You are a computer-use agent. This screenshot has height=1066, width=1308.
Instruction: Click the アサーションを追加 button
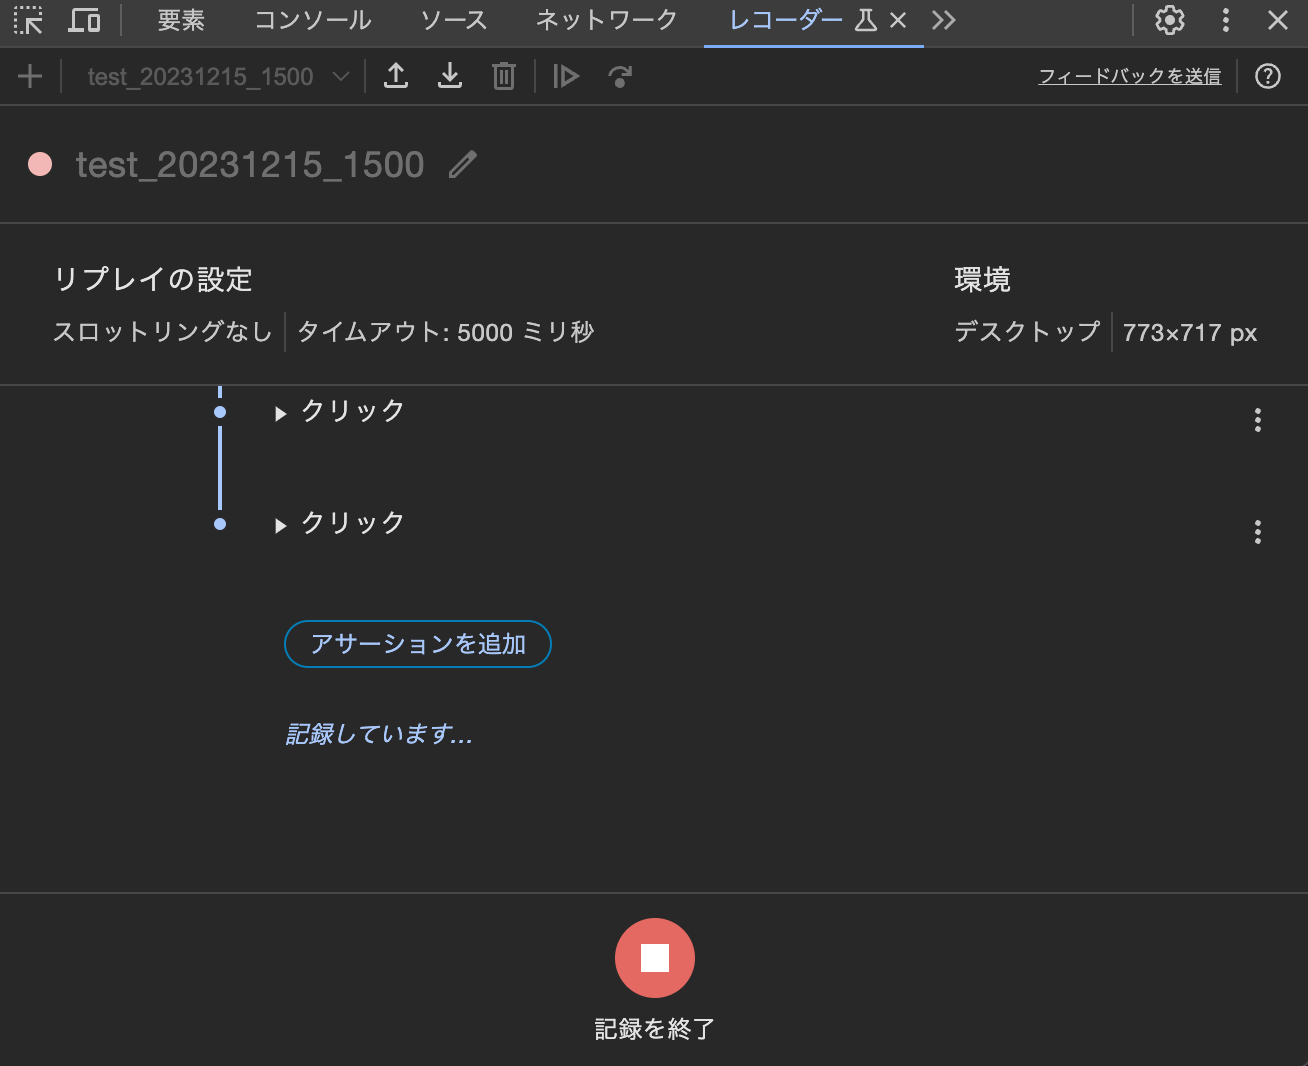pos(417,644)
